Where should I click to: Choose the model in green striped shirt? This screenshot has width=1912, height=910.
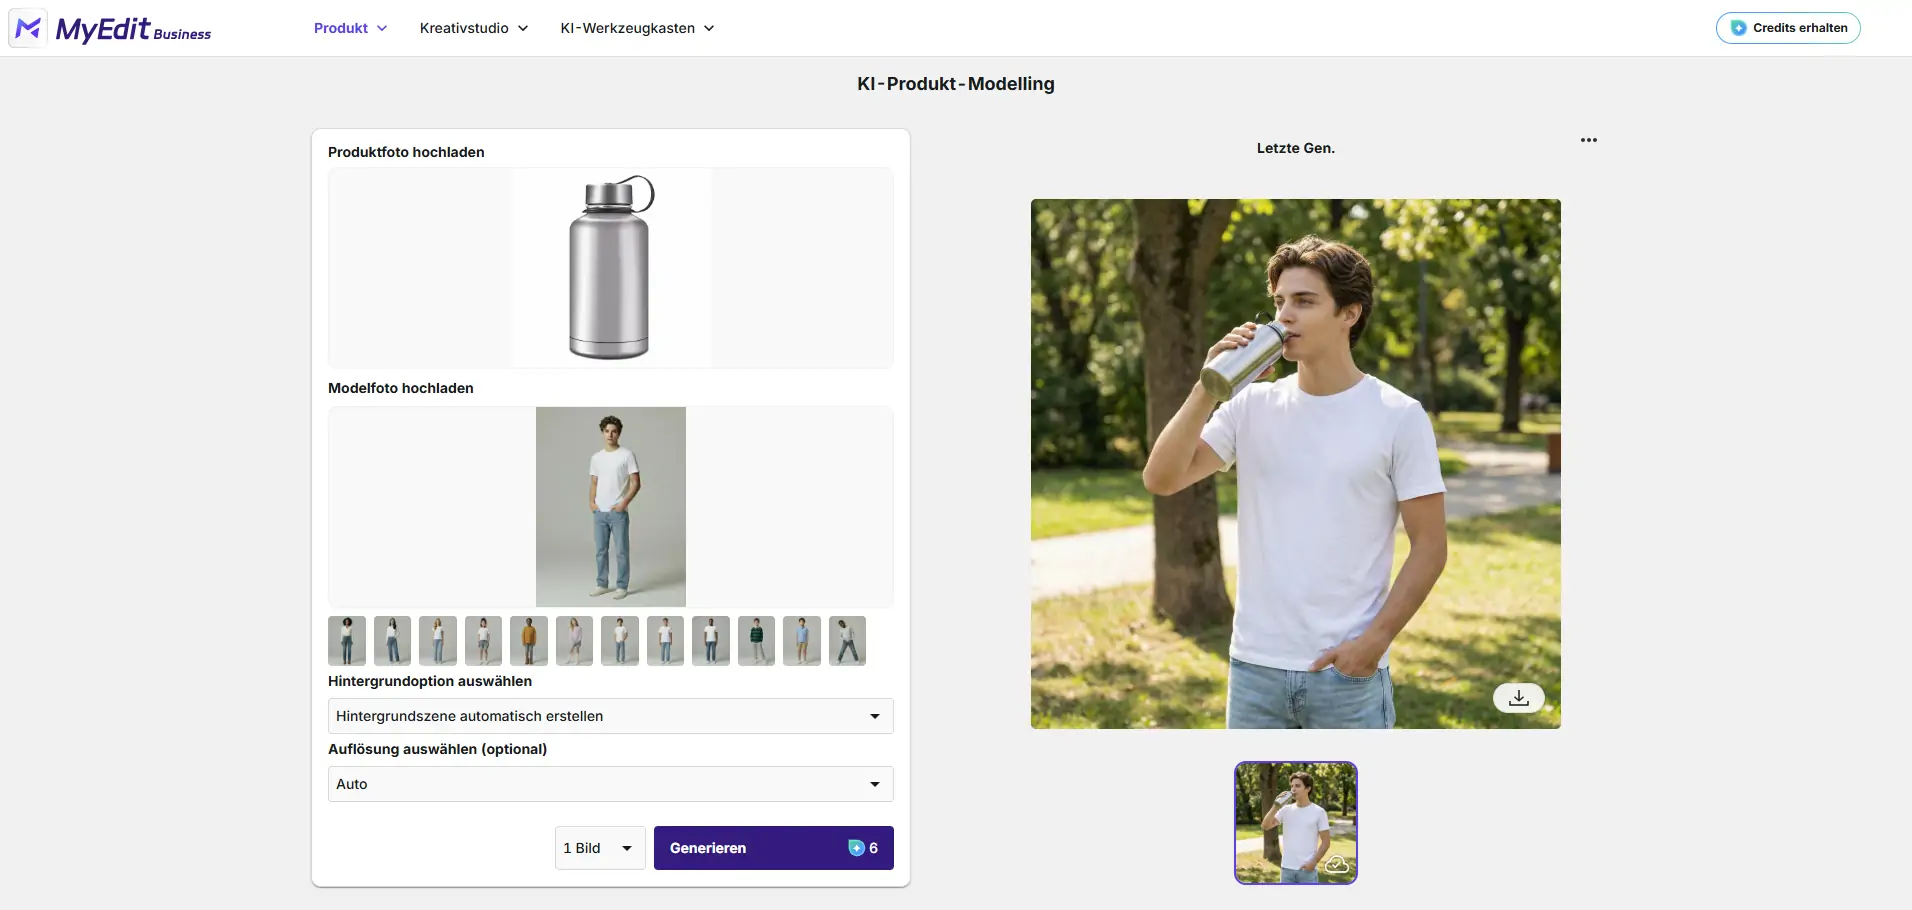tap(756, 641)
